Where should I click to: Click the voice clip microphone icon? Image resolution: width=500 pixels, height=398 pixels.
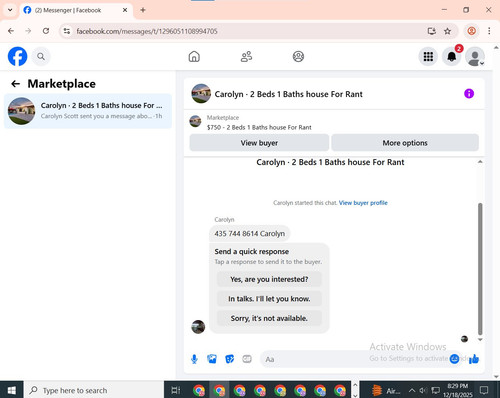tap(194, 359)
